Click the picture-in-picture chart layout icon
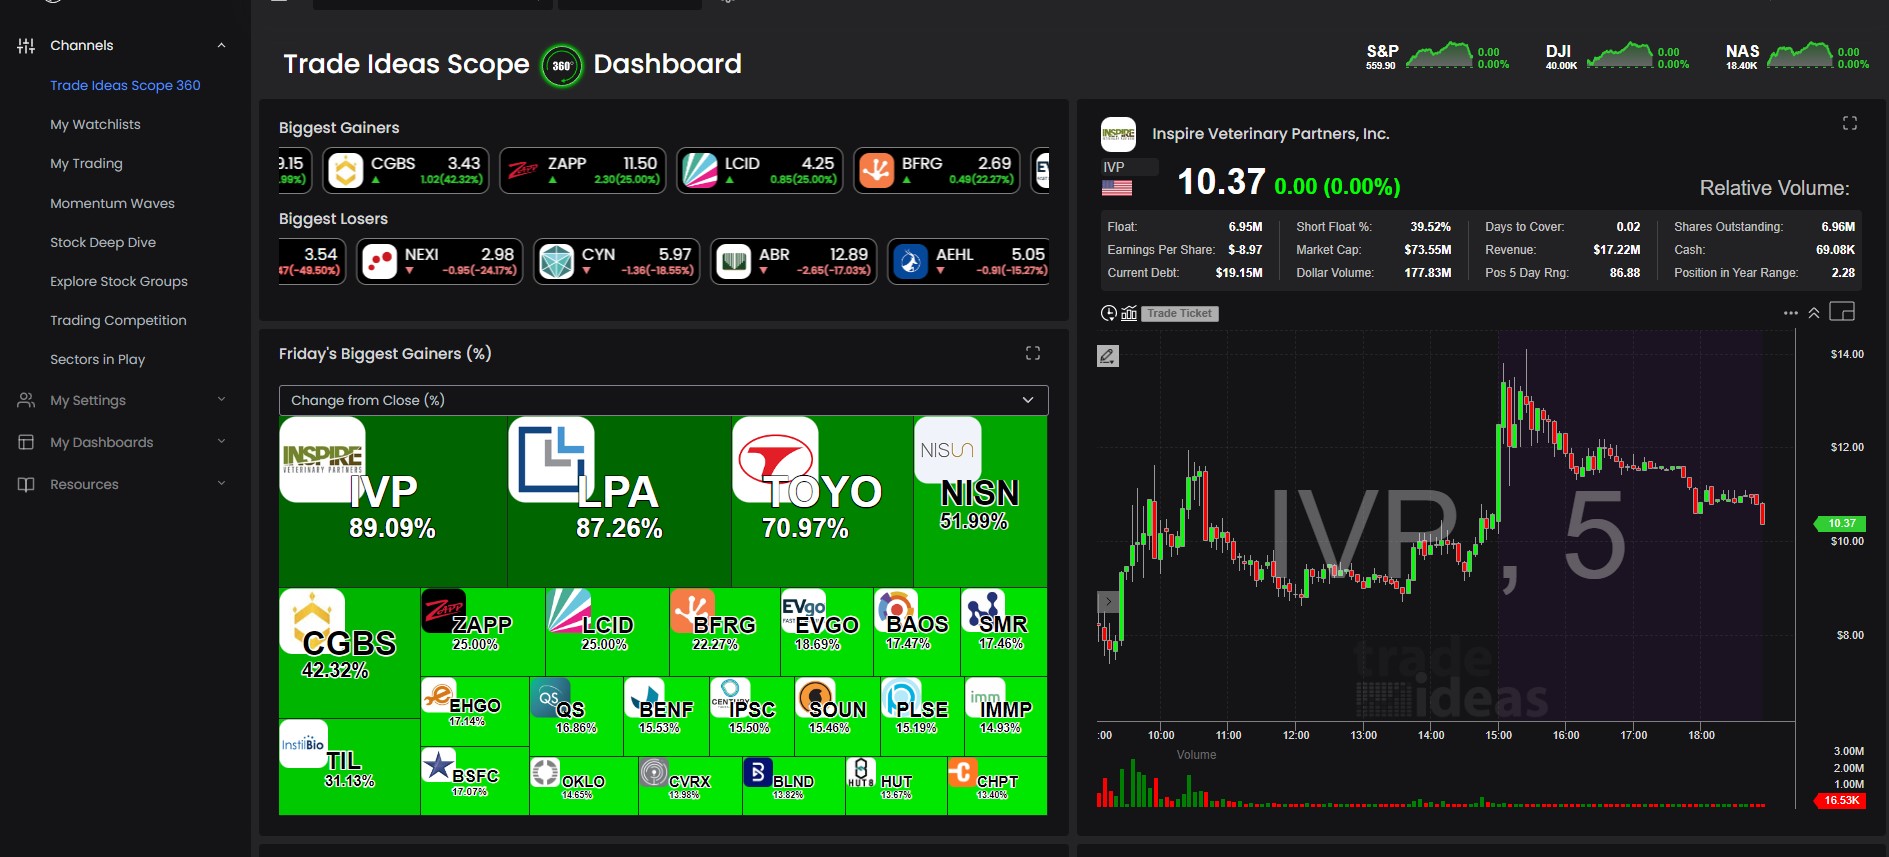Screen dimensions: 1889x857 coord(1842,312)
